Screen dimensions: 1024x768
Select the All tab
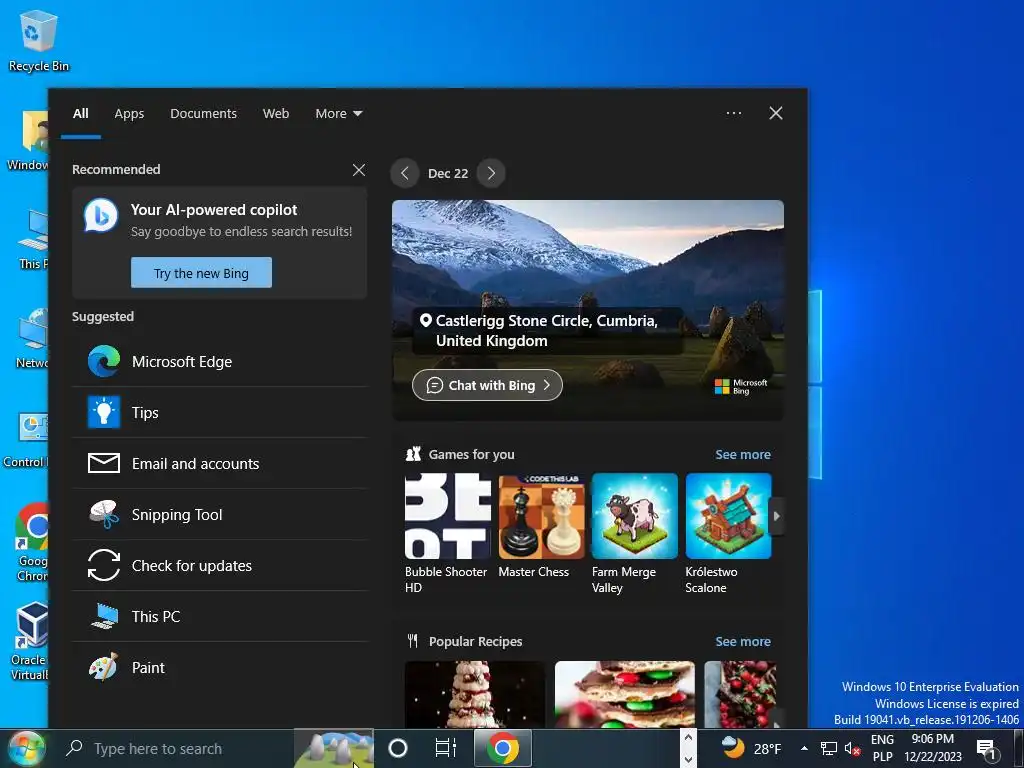pyautogui.click(x=80, y=114)
